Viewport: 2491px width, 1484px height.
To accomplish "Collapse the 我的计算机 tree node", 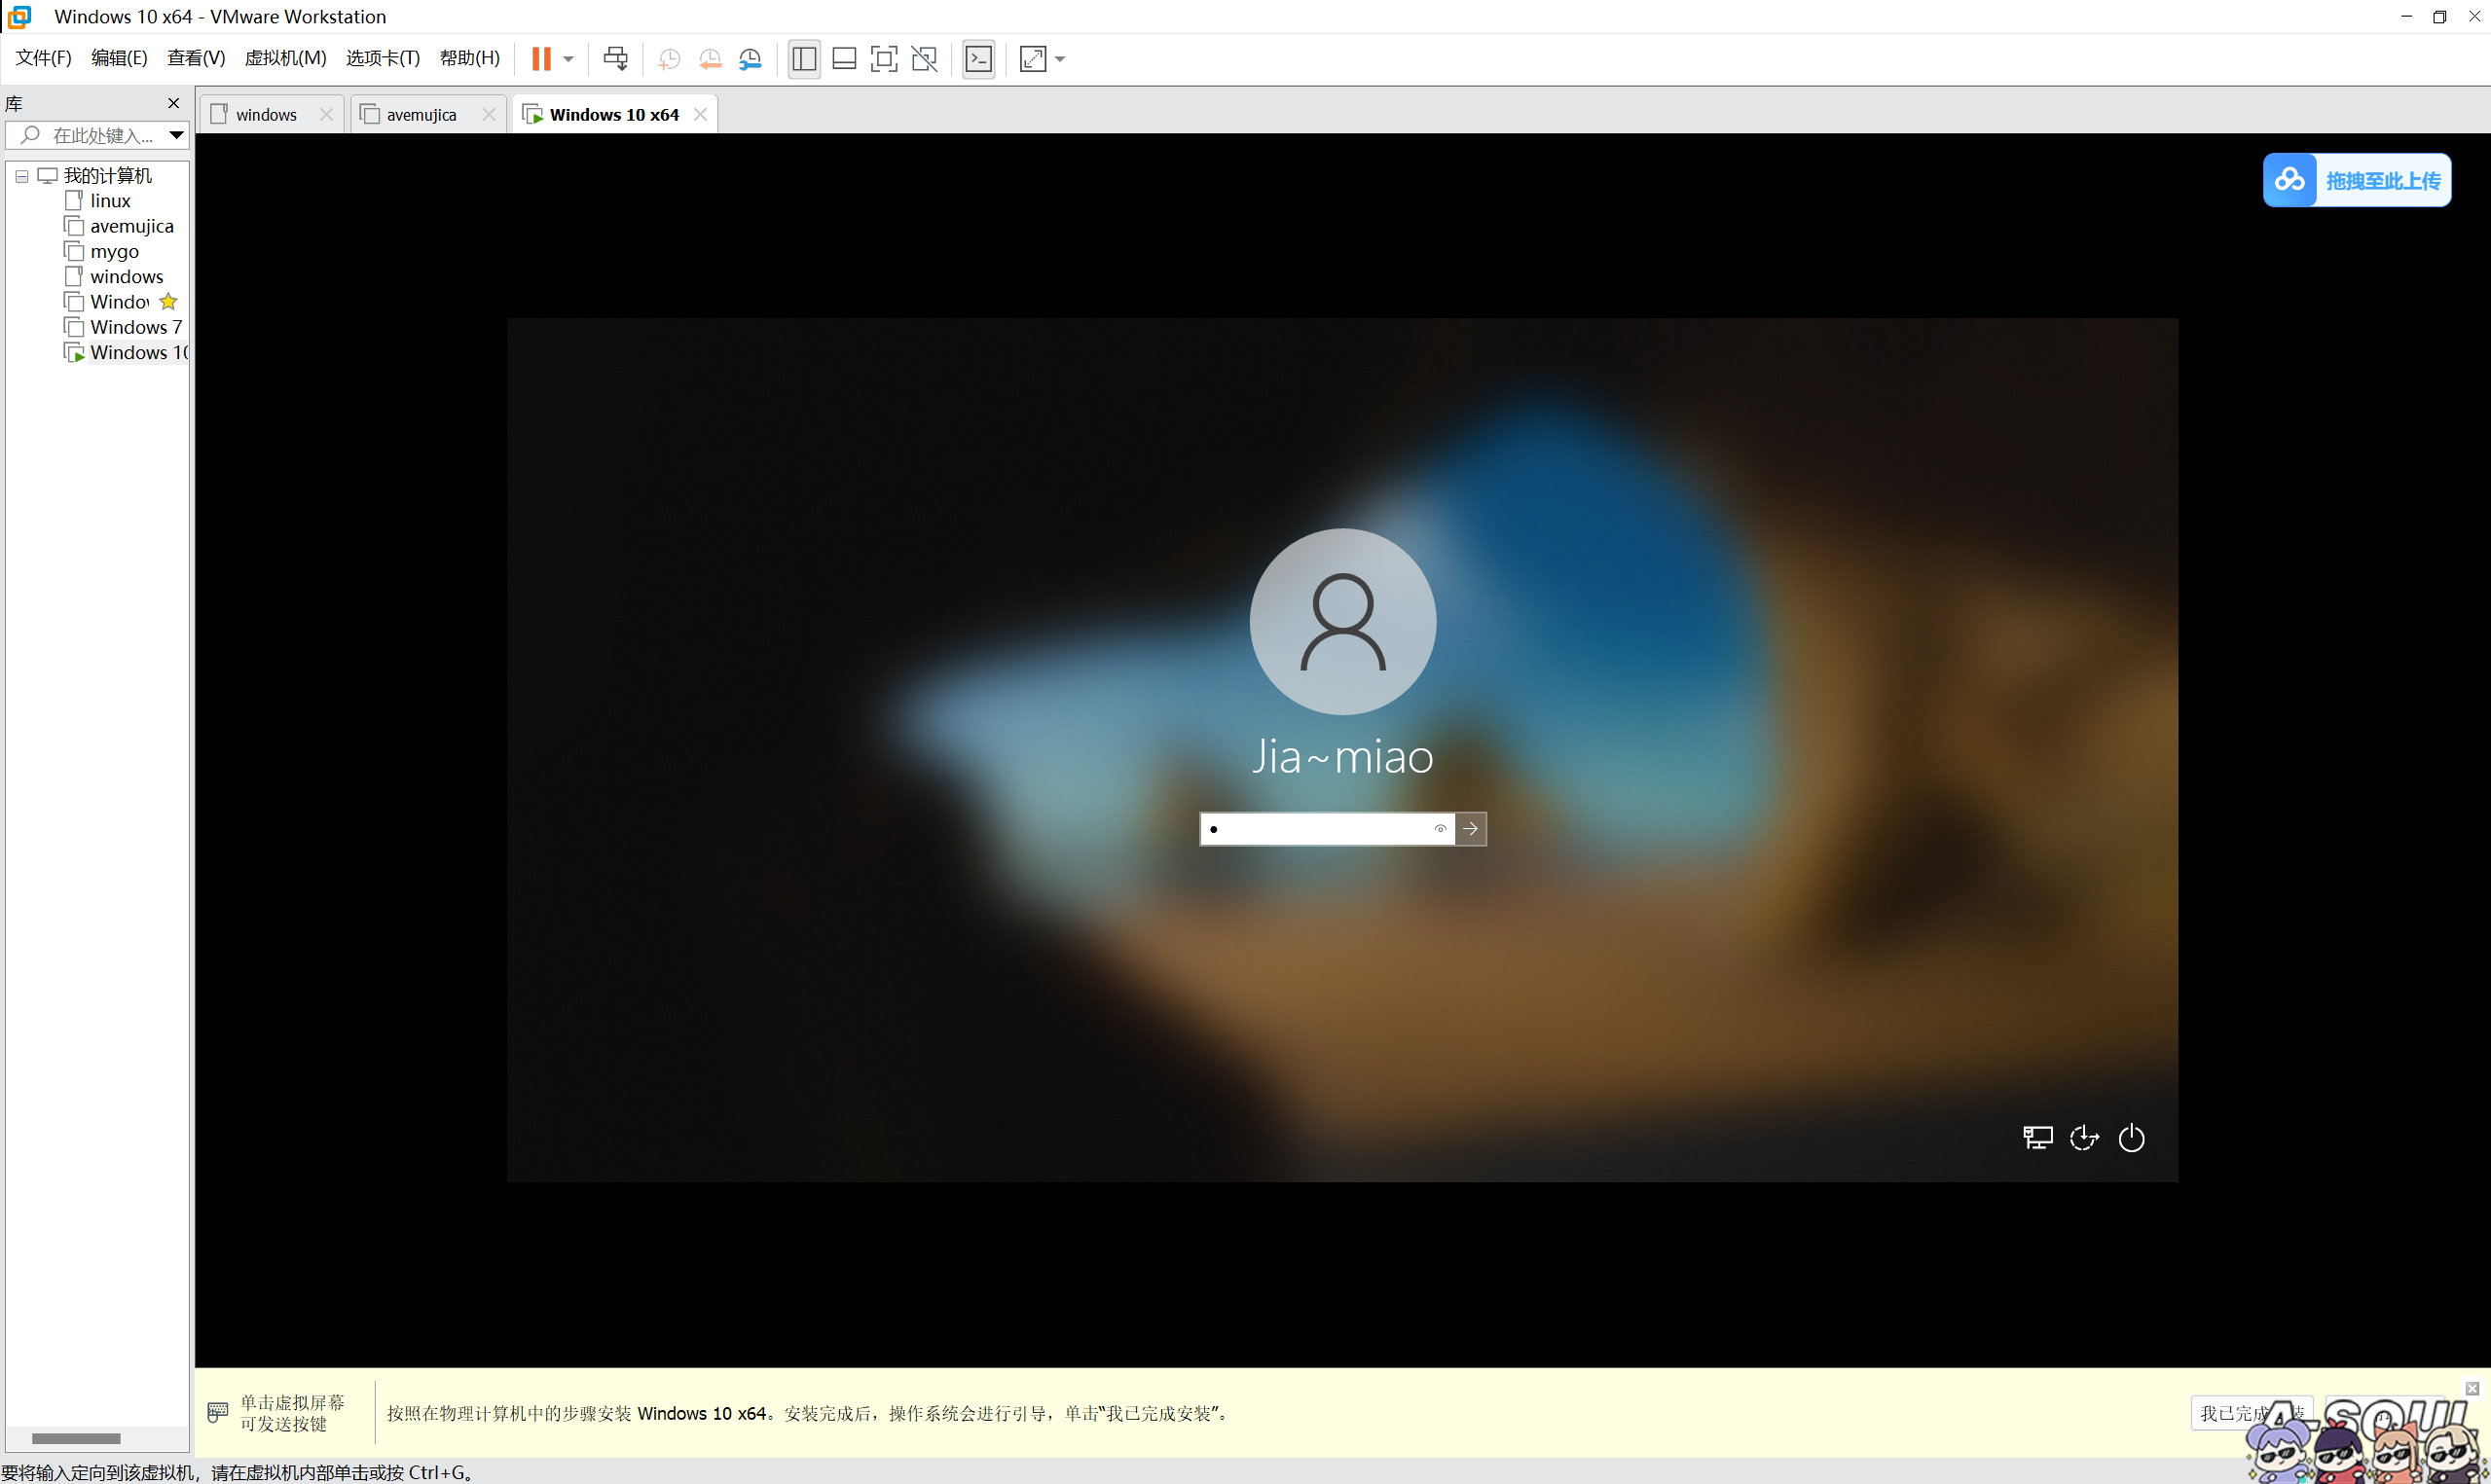I will (x=22, y=176).
